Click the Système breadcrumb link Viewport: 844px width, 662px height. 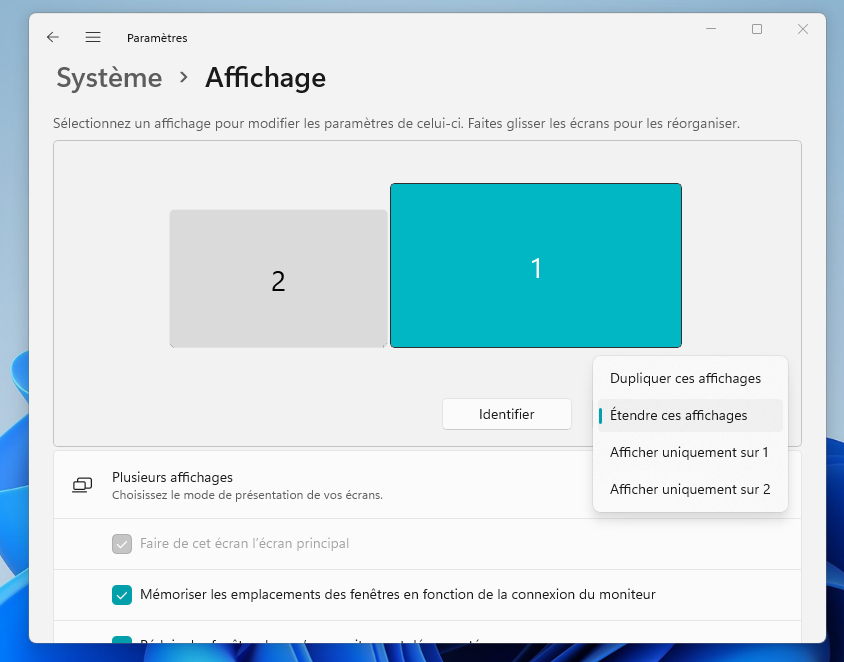109,78
